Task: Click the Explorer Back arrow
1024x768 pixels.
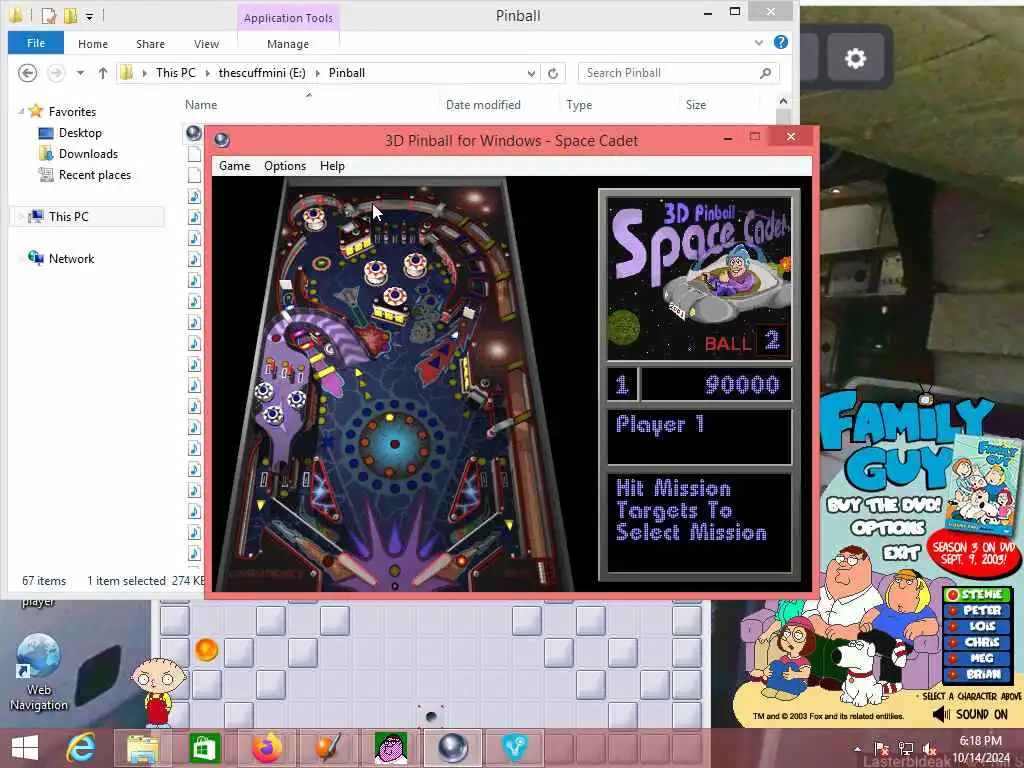Action: tap(27, 72)
